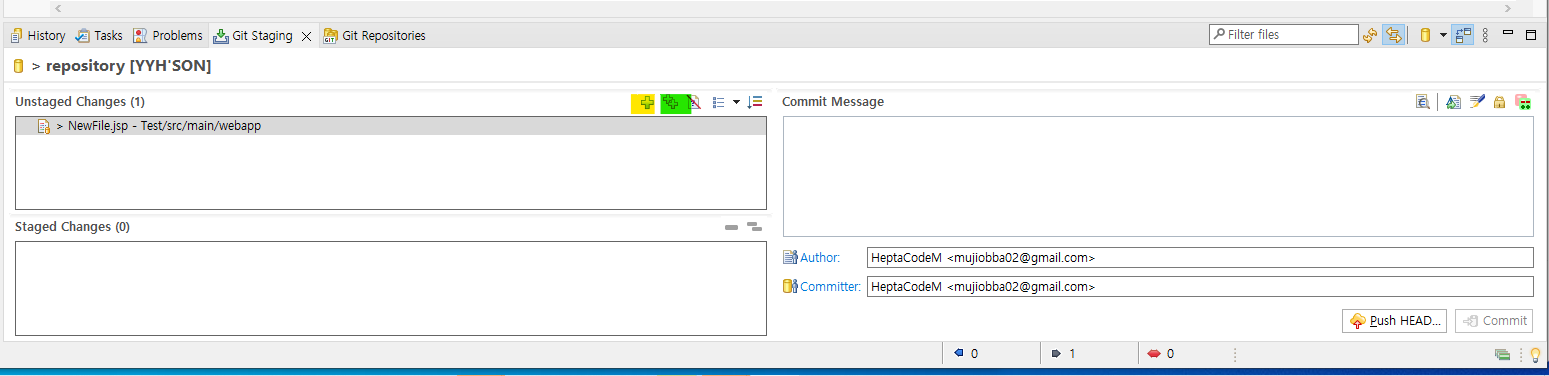1549x376 pixels.
Task: Click the blue incoming changes indicator showing 0
Action: pyautogui.click(x=965, y=353)
